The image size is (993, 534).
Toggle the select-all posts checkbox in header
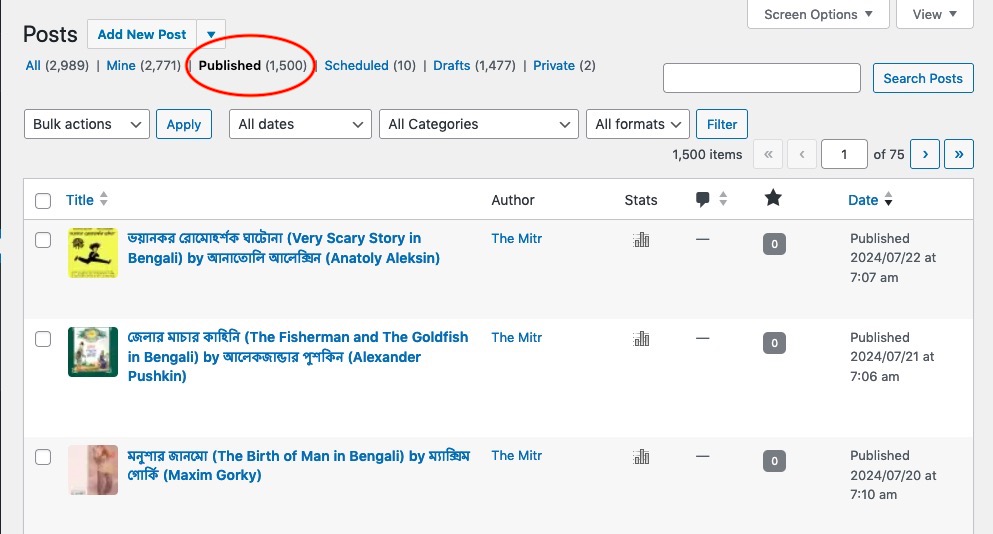click(43, 201)
